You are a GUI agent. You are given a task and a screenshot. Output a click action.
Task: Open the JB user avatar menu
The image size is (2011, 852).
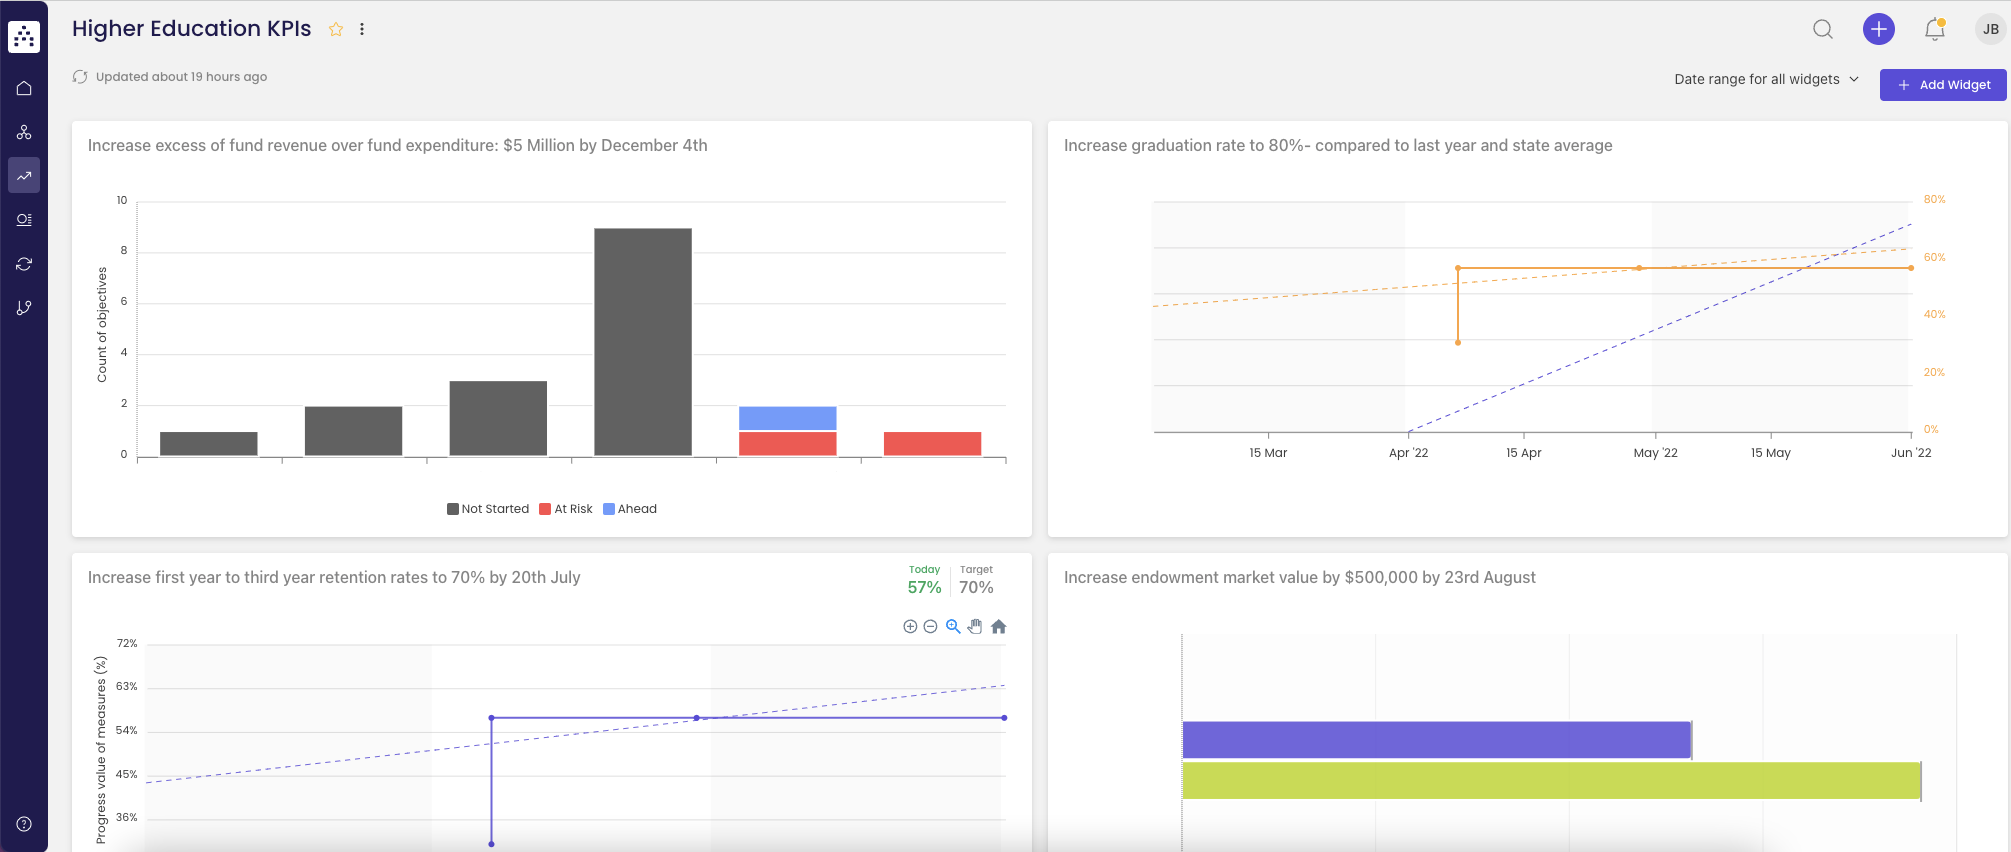[x=1990, y=29]
